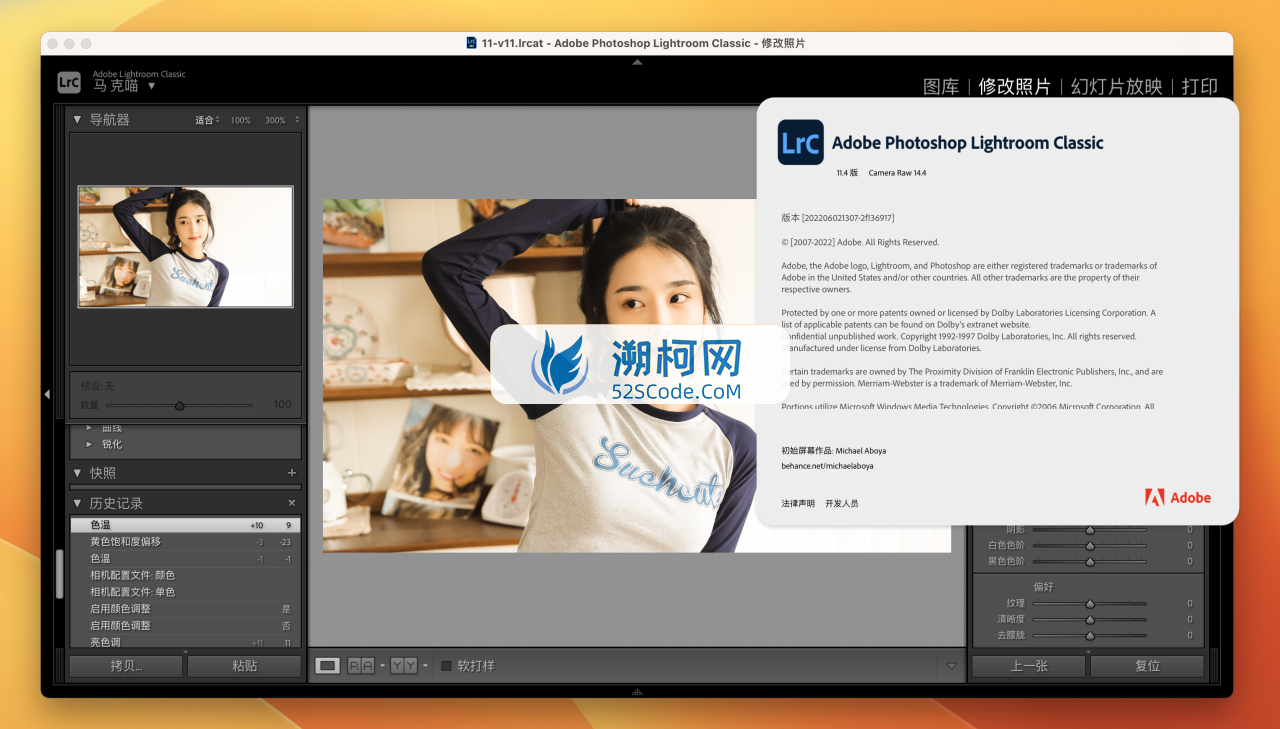Screen dimensions: 1280x729
Task: Choose the Y|Y before/after view icon
Action: tap(404, 665)
